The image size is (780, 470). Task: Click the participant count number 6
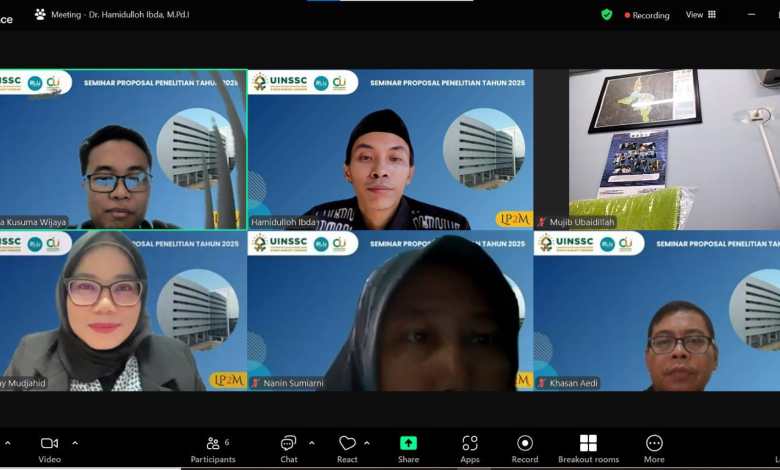click(227, 442)
